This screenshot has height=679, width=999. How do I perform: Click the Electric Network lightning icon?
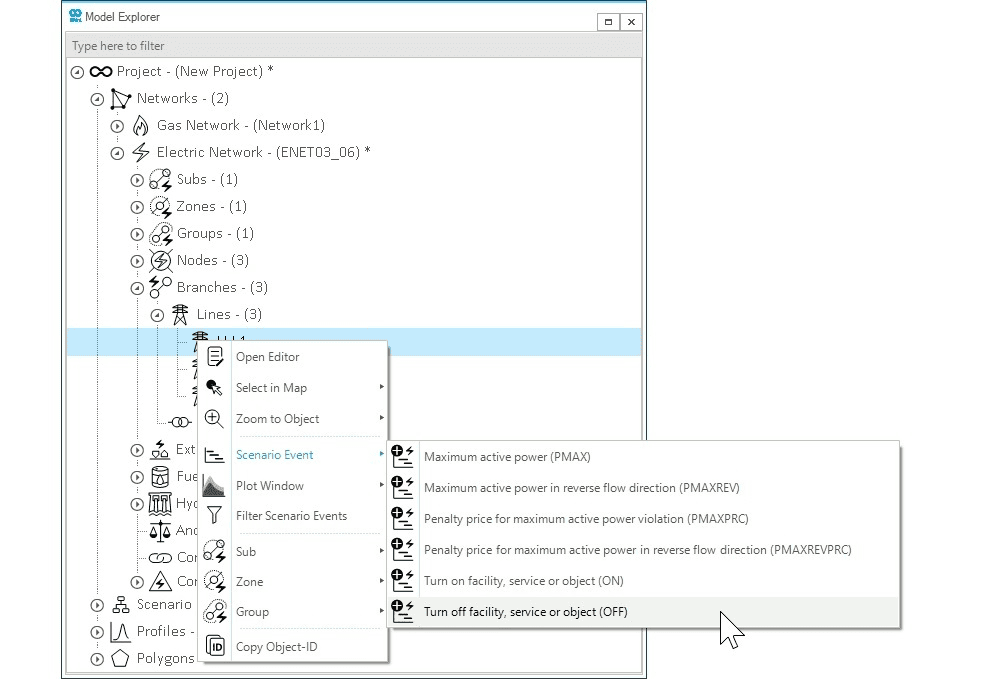[x=140, y=152]
